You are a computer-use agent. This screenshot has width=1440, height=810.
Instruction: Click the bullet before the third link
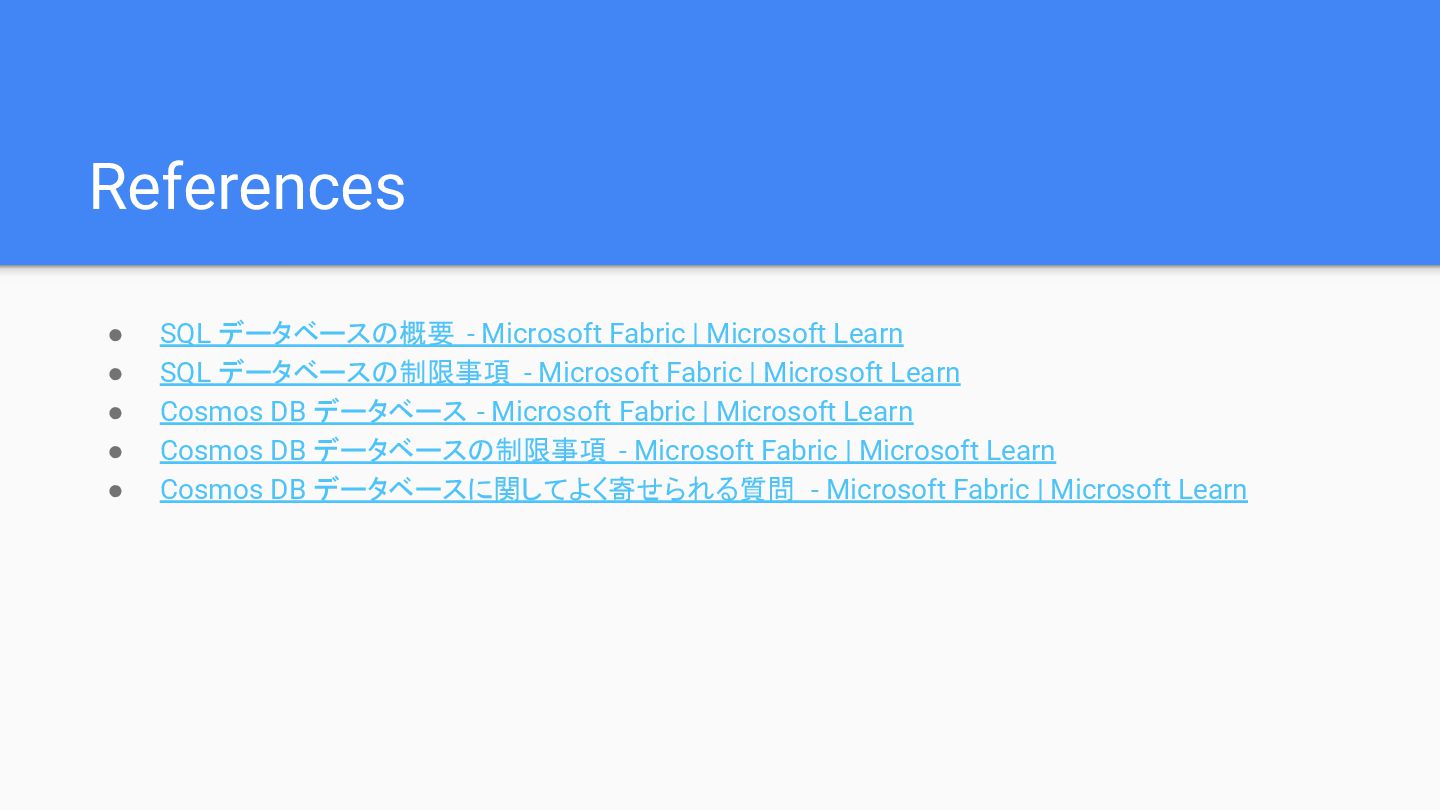(116, 412)
